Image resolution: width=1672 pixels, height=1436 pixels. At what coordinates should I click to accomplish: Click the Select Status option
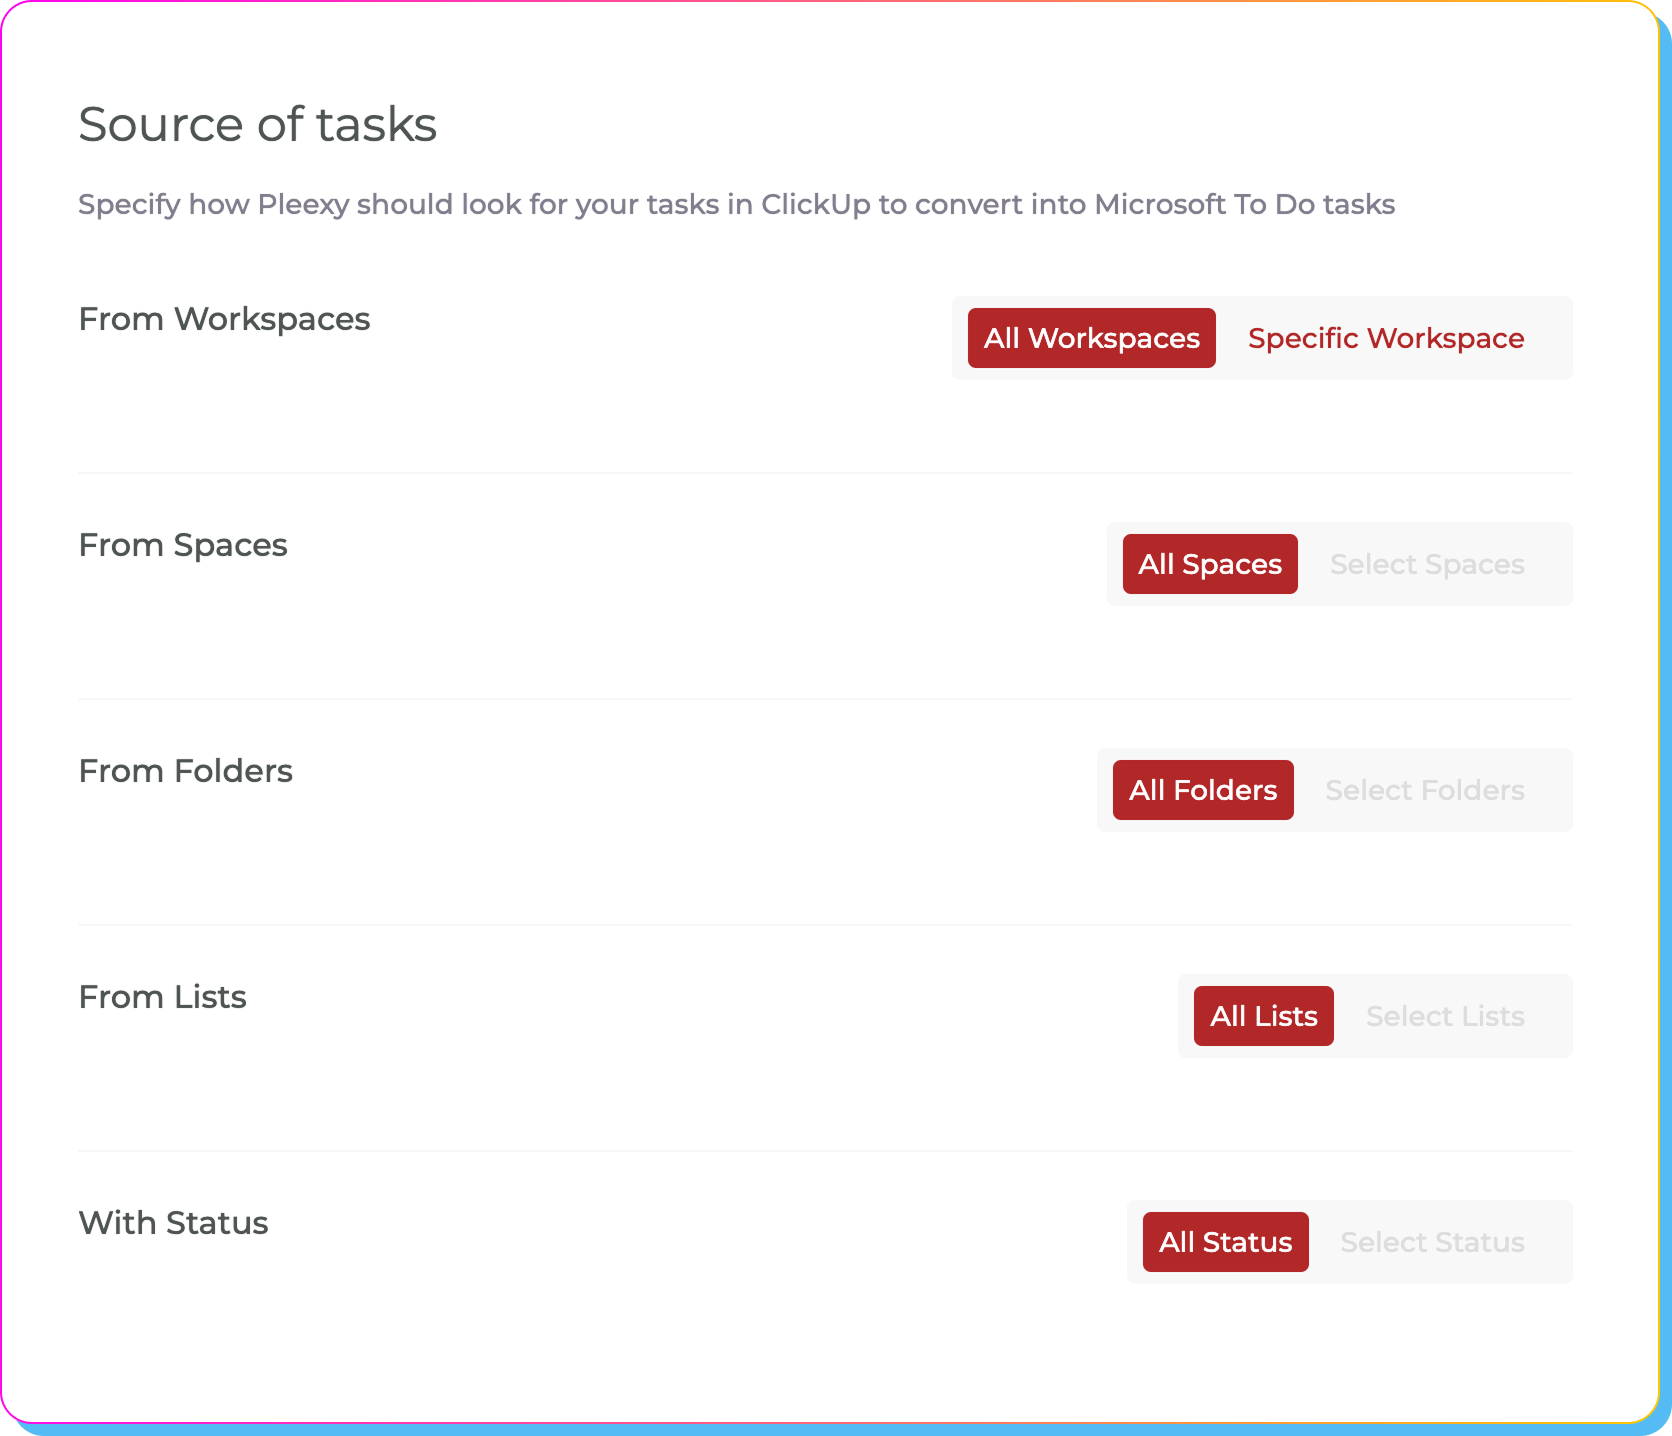1432,1242
